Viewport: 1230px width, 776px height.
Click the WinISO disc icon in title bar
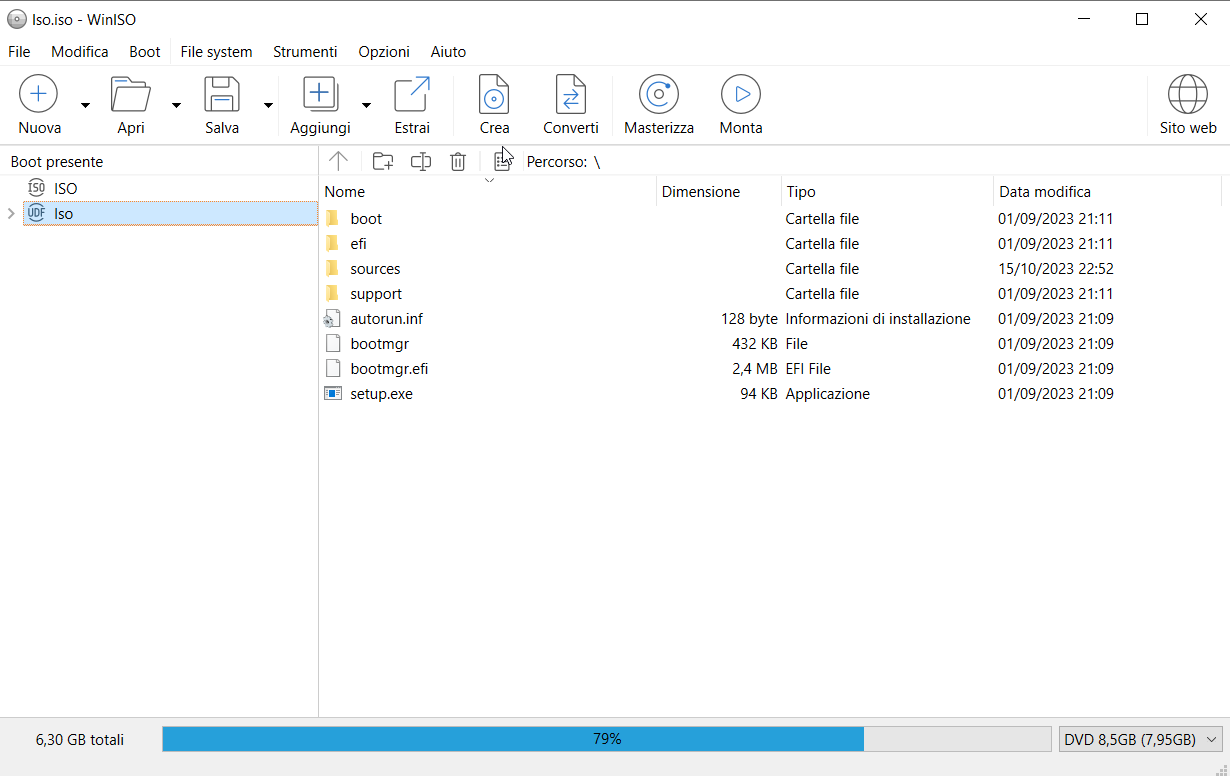click(x=16, y=19)
